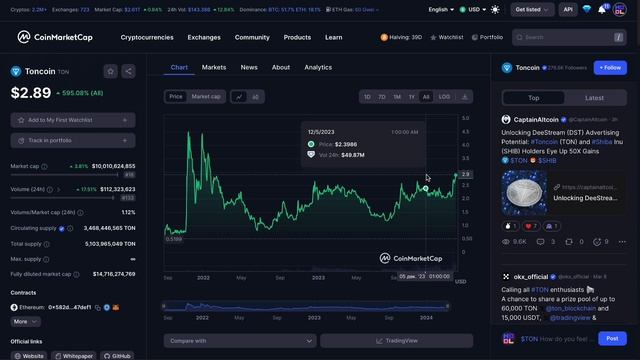Screen dimensions: 640x360
Task: Click the thumbs-up reaction on post
Action: tap(510, 226)
